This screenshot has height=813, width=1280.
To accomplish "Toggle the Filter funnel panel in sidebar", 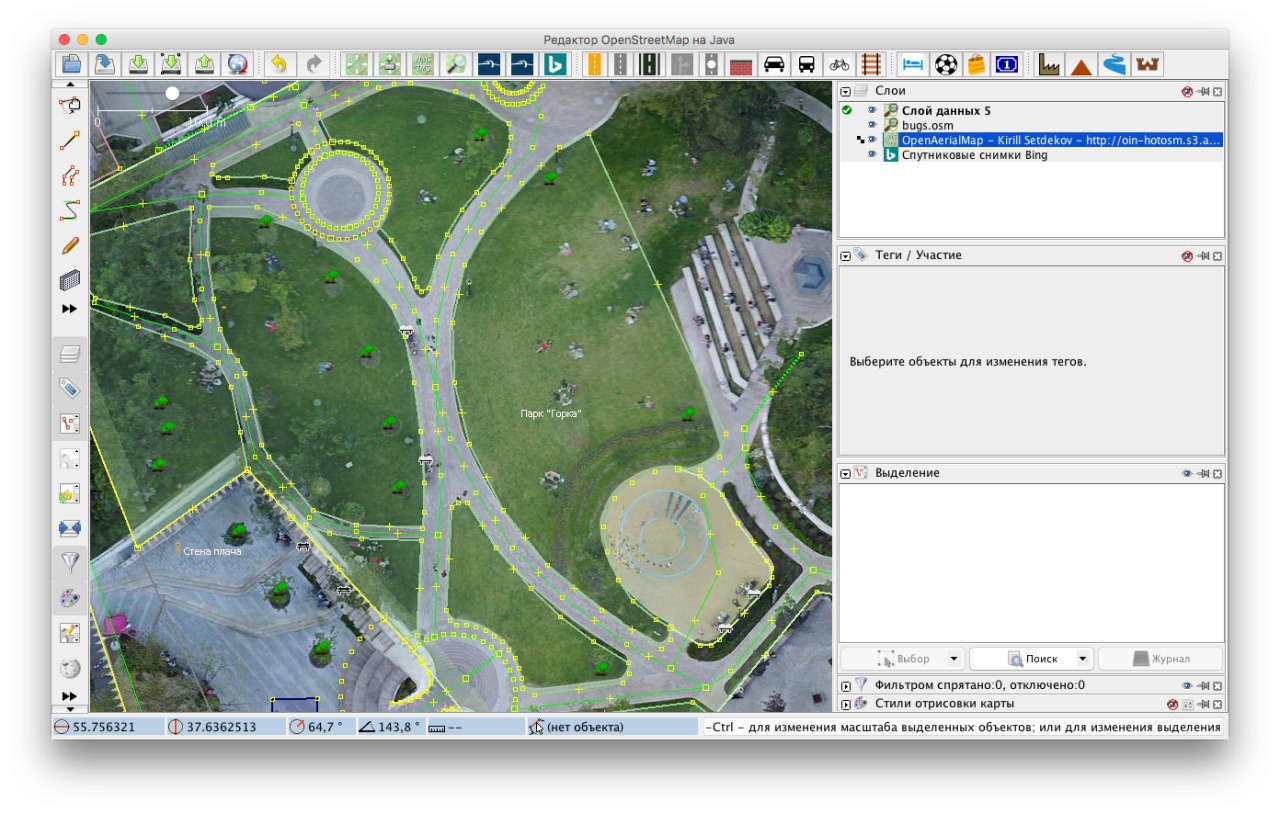I will point(70,563).
